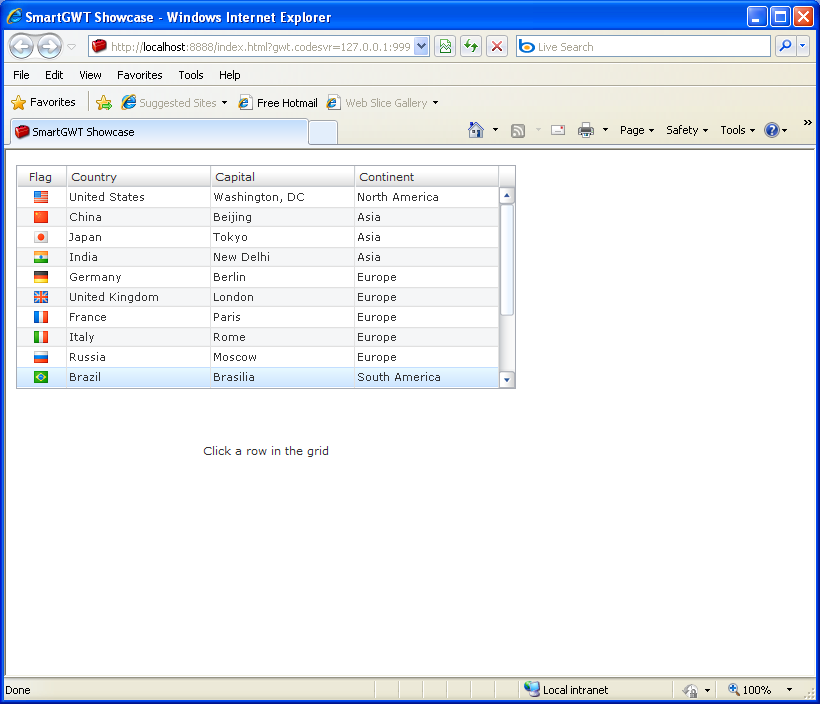Click the France flag icon
The image size is (820, 704).
click(x=41, y=317)
